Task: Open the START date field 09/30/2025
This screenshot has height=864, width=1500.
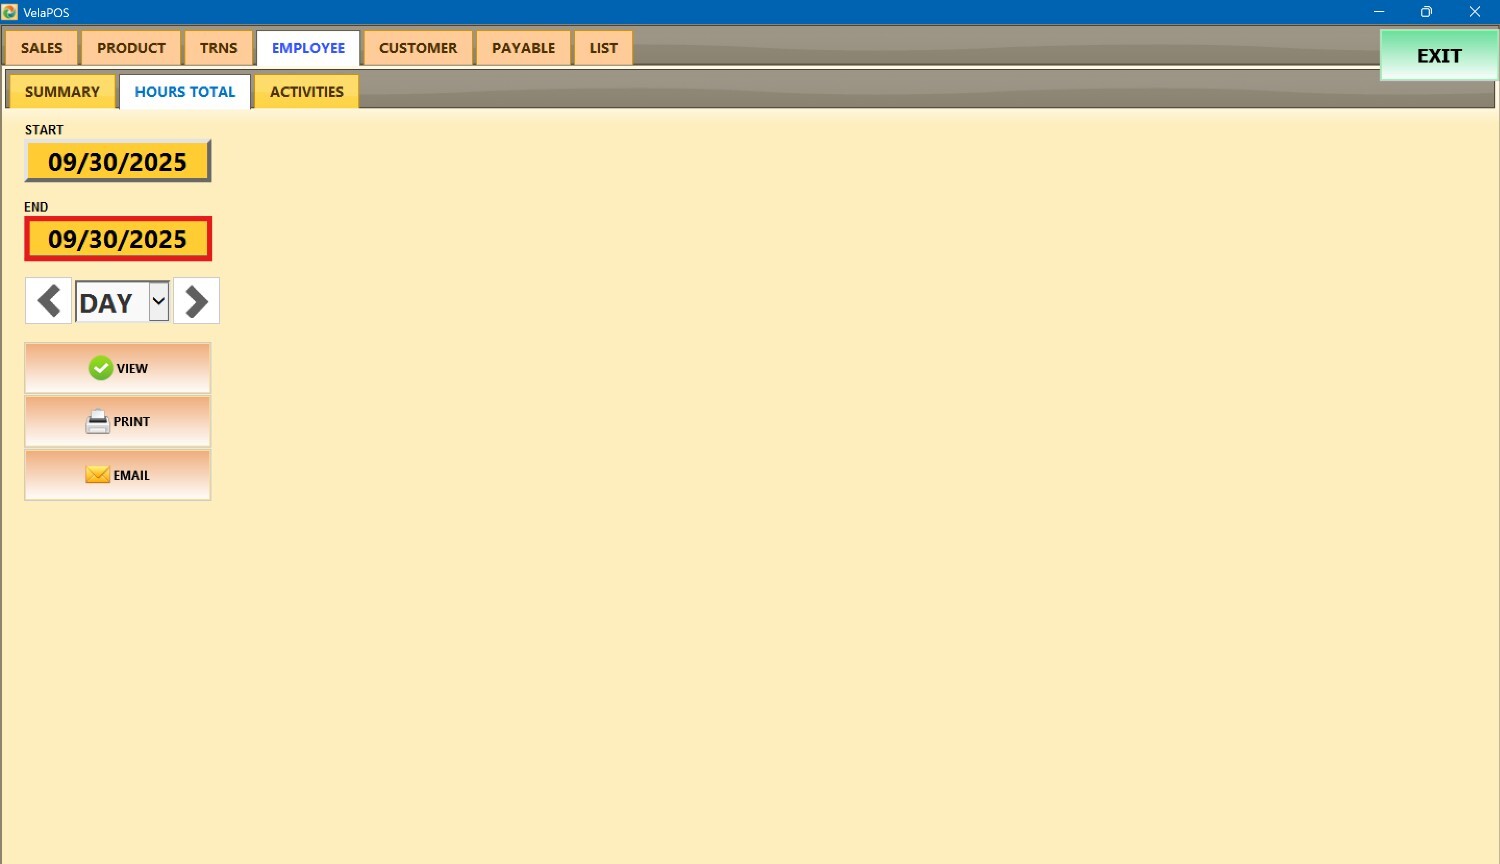Action: click(118, 162)
